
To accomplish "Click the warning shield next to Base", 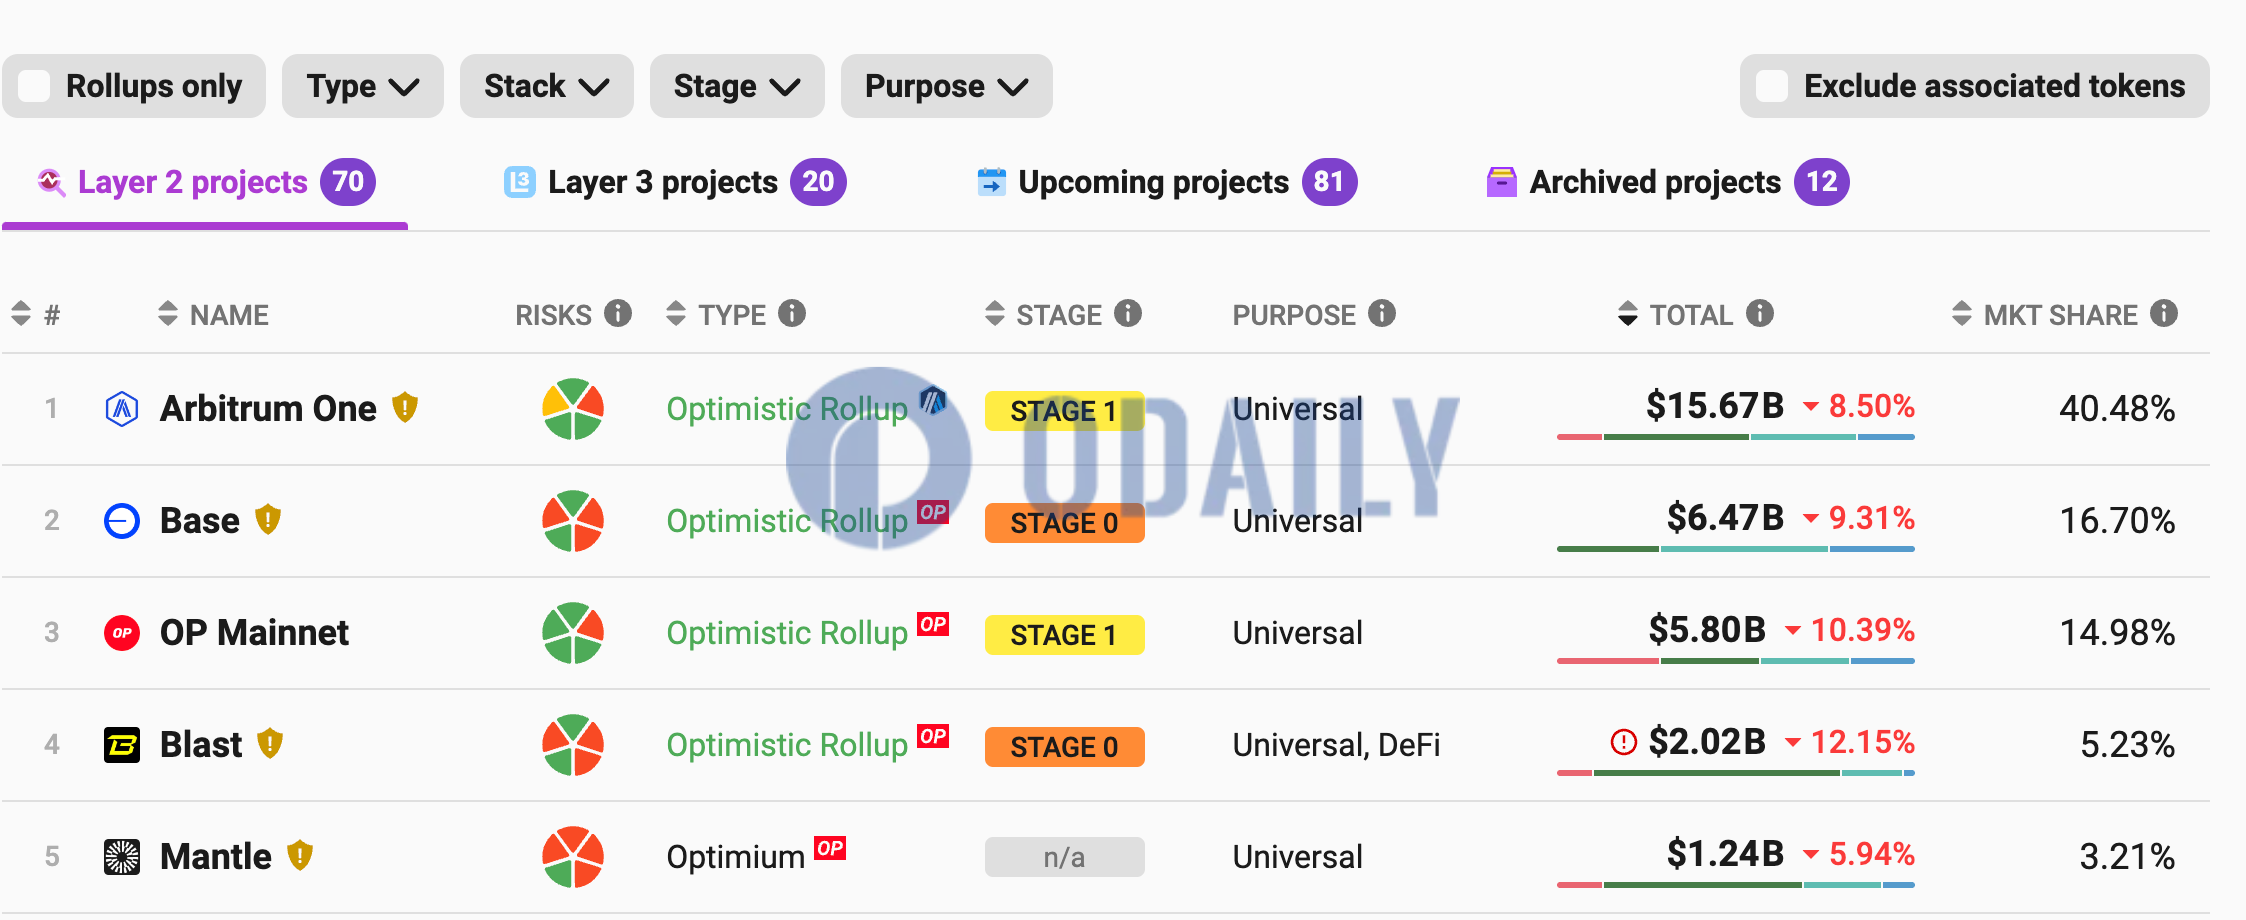I will coord(268,520).
